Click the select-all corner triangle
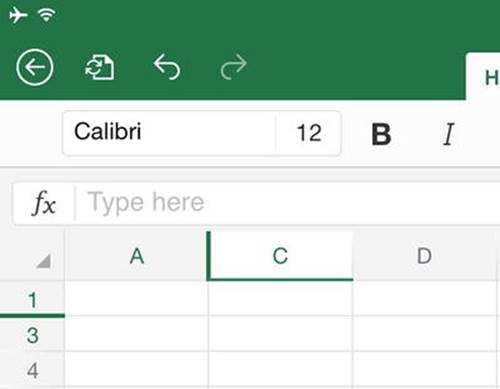Screen dimensions: 500x389 click(x=44, y=261)
